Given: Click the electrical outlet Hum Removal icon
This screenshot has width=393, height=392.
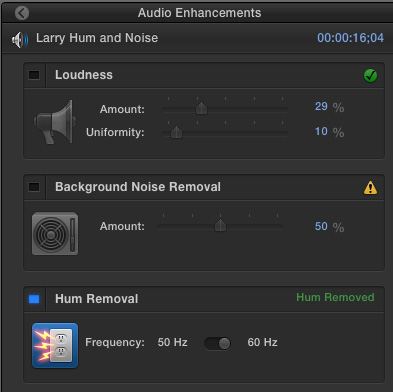Looking at the screenshot, I should [55, 345].
